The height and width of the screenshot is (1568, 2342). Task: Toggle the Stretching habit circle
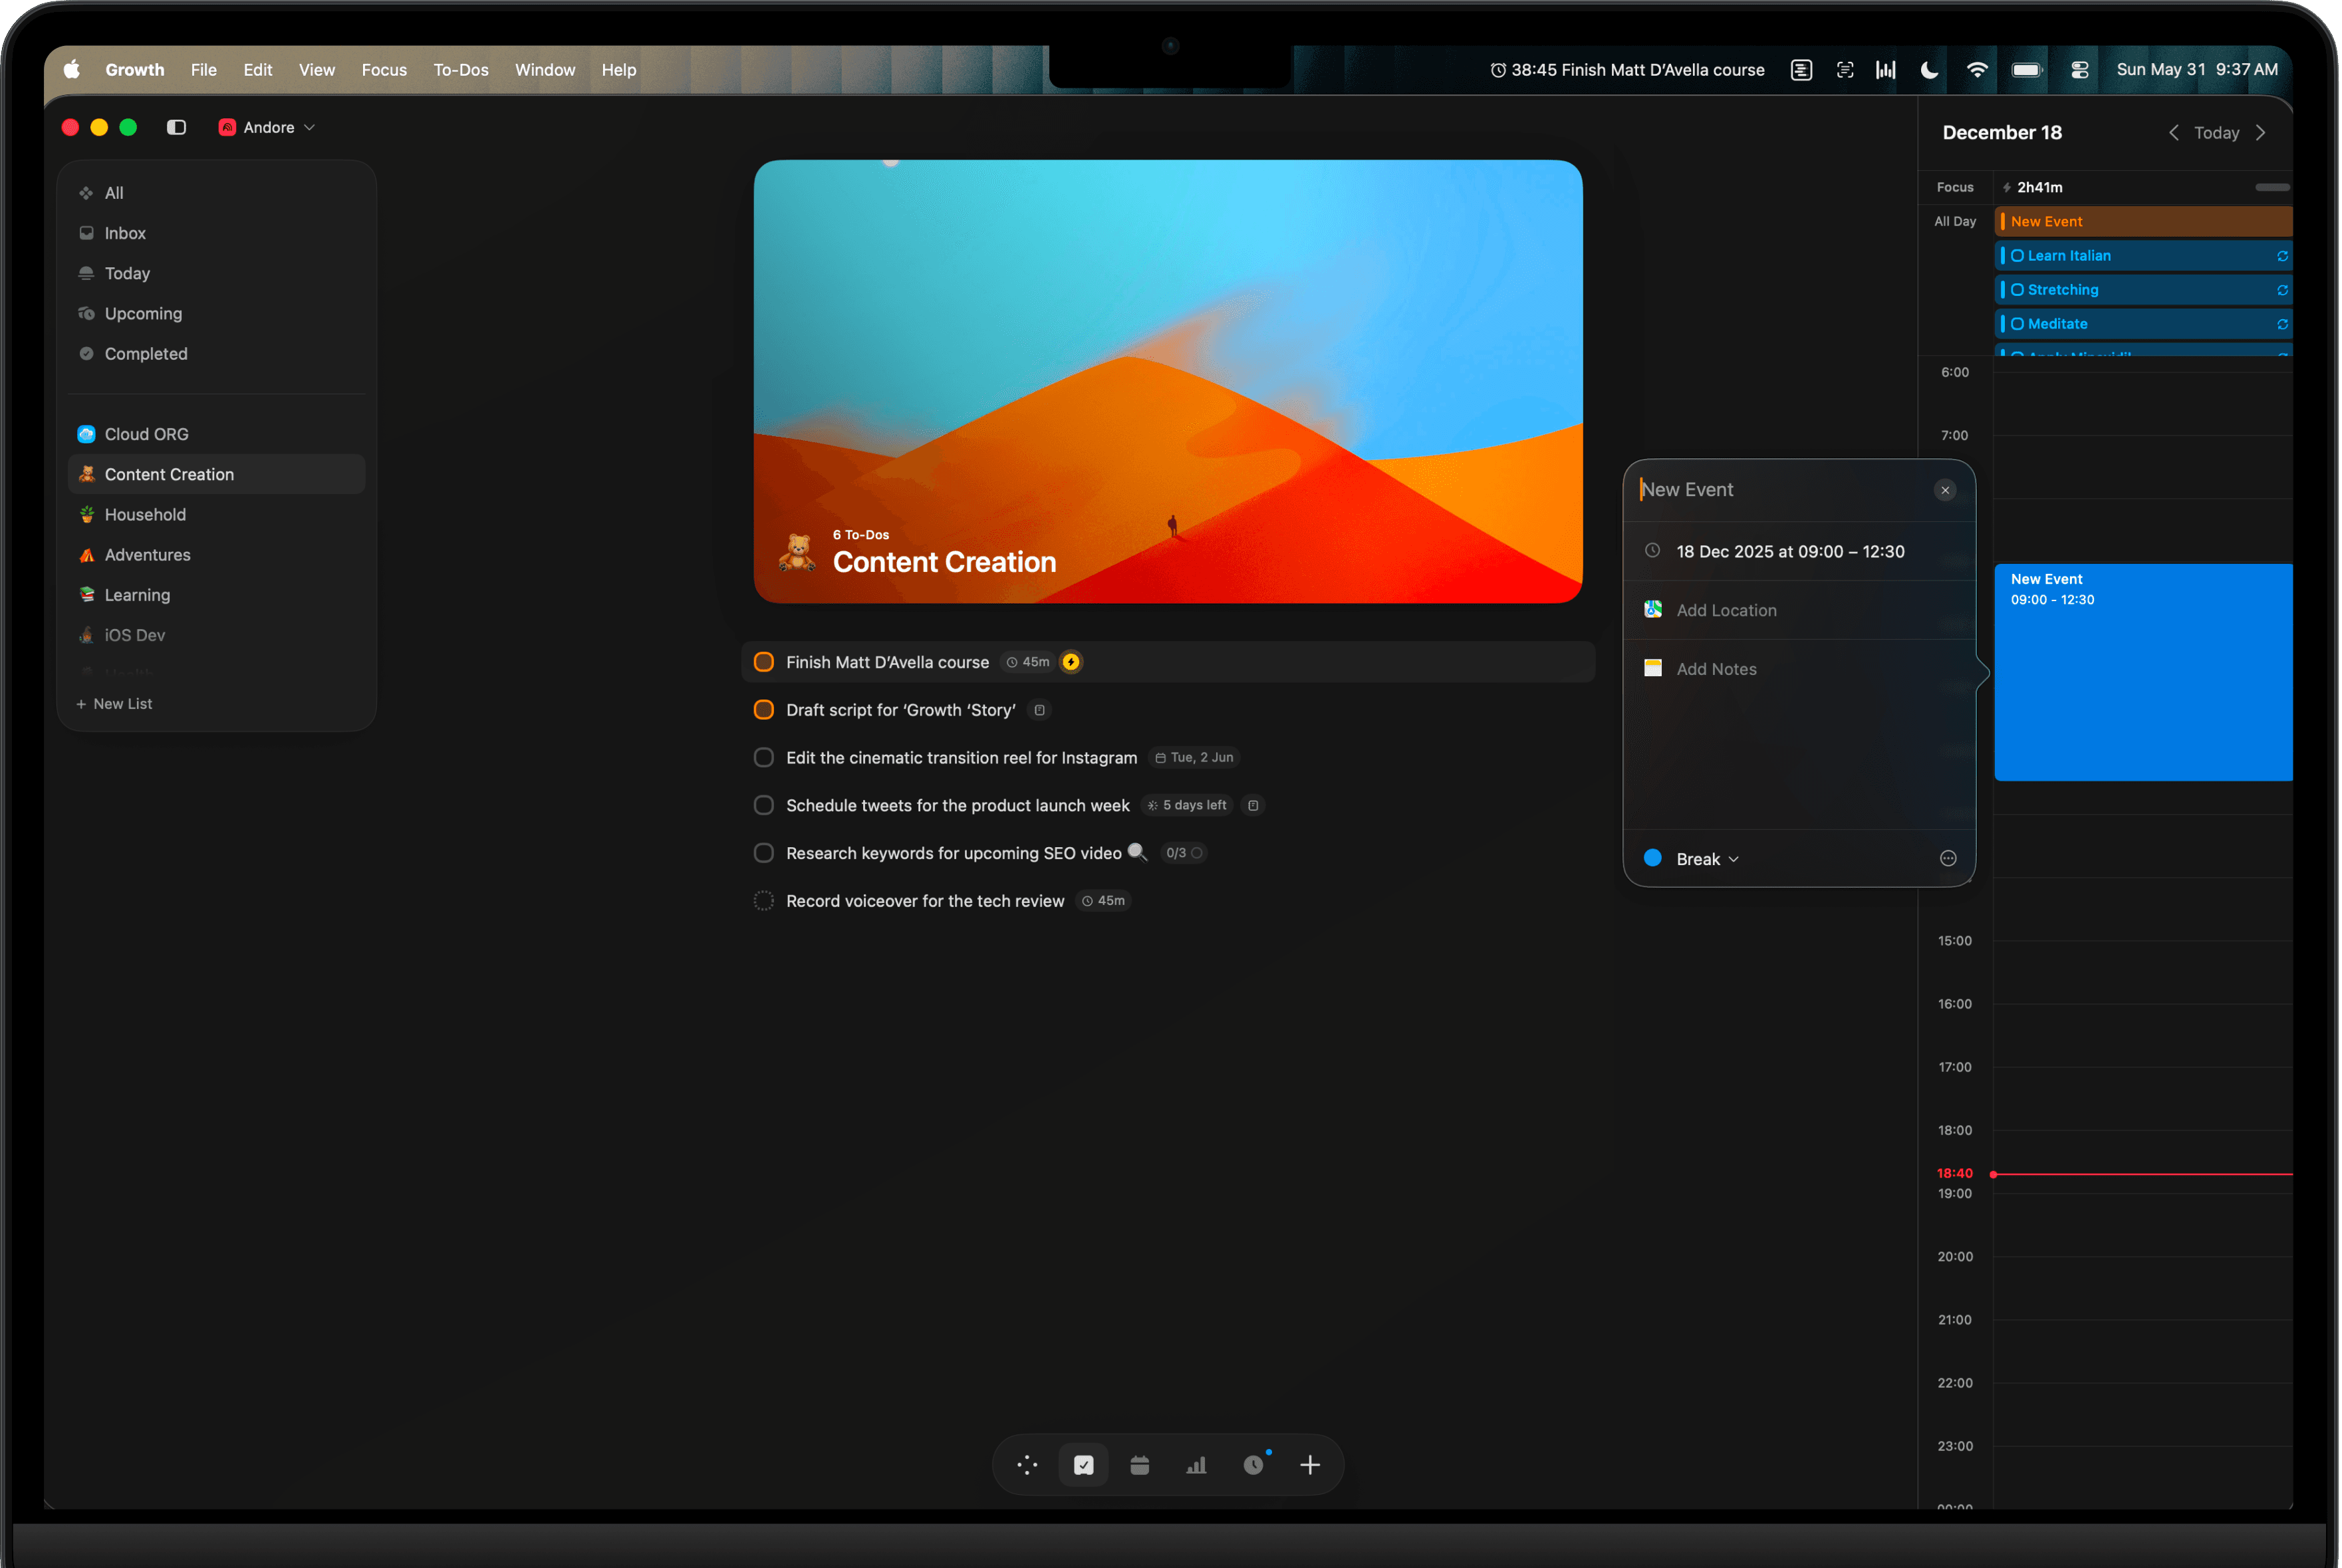click(2018, 290)
